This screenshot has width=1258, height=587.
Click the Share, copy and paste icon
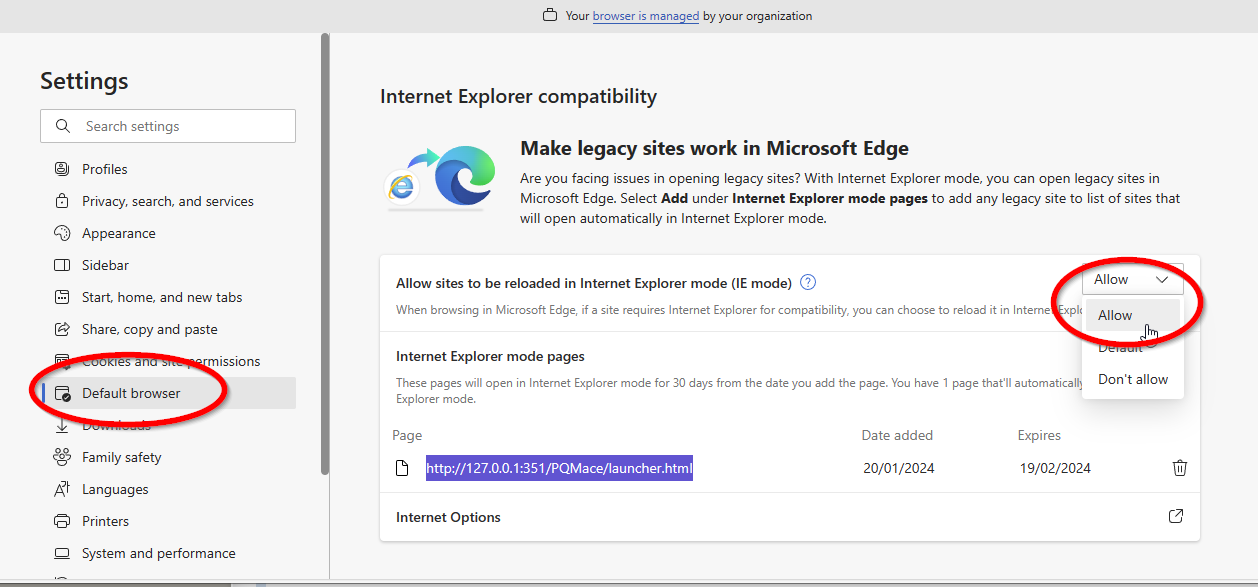click(x=62, y=329)
